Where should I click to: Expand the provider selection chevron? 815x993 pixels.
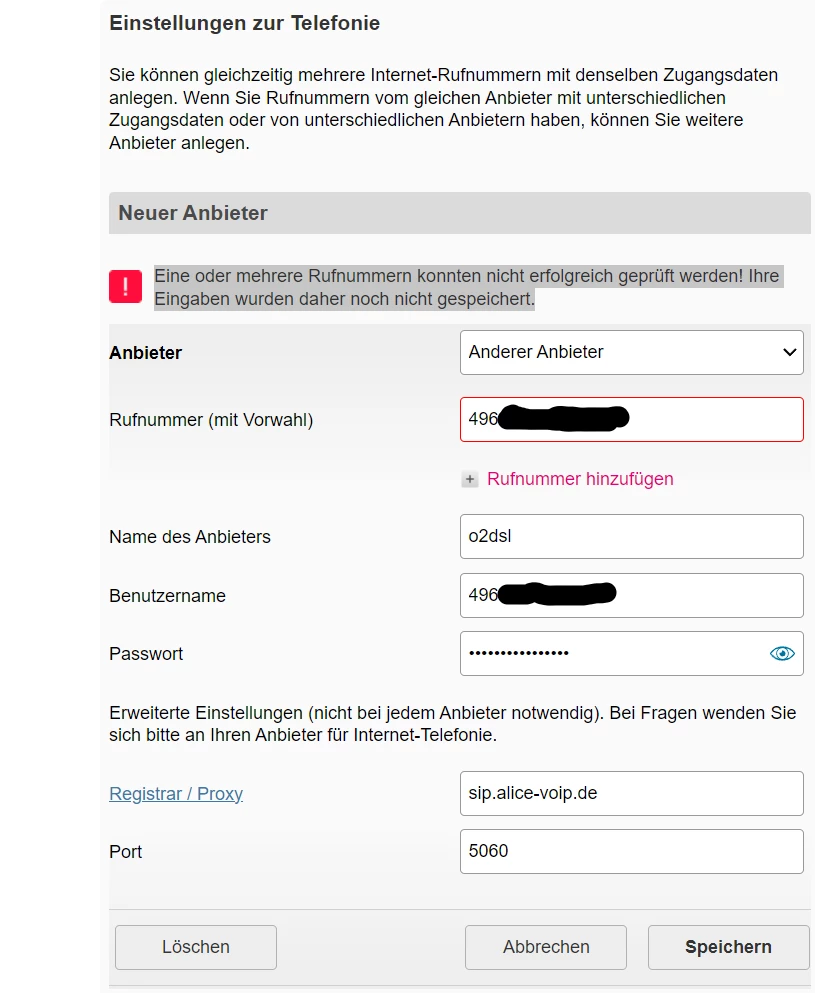click(789, 352)
